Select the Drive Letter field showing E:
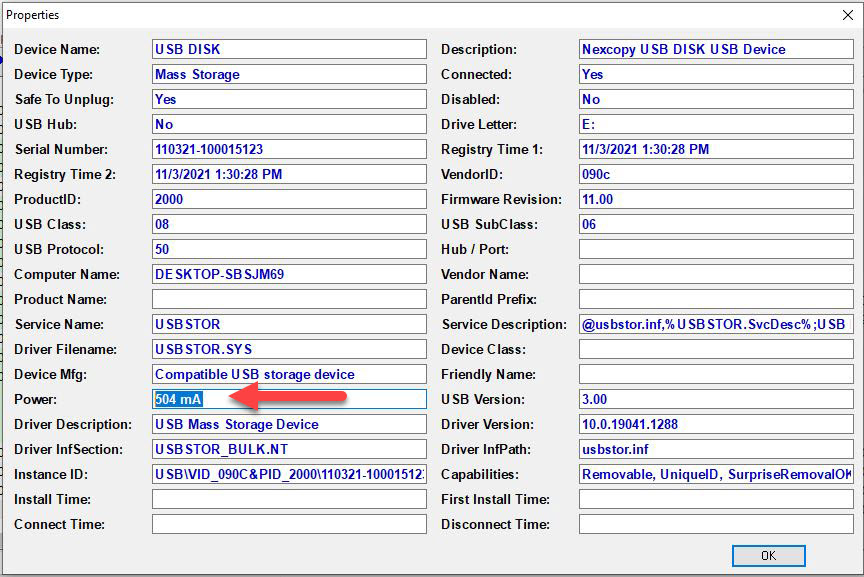Screen dimensions: 864x577 click(716, 124)
